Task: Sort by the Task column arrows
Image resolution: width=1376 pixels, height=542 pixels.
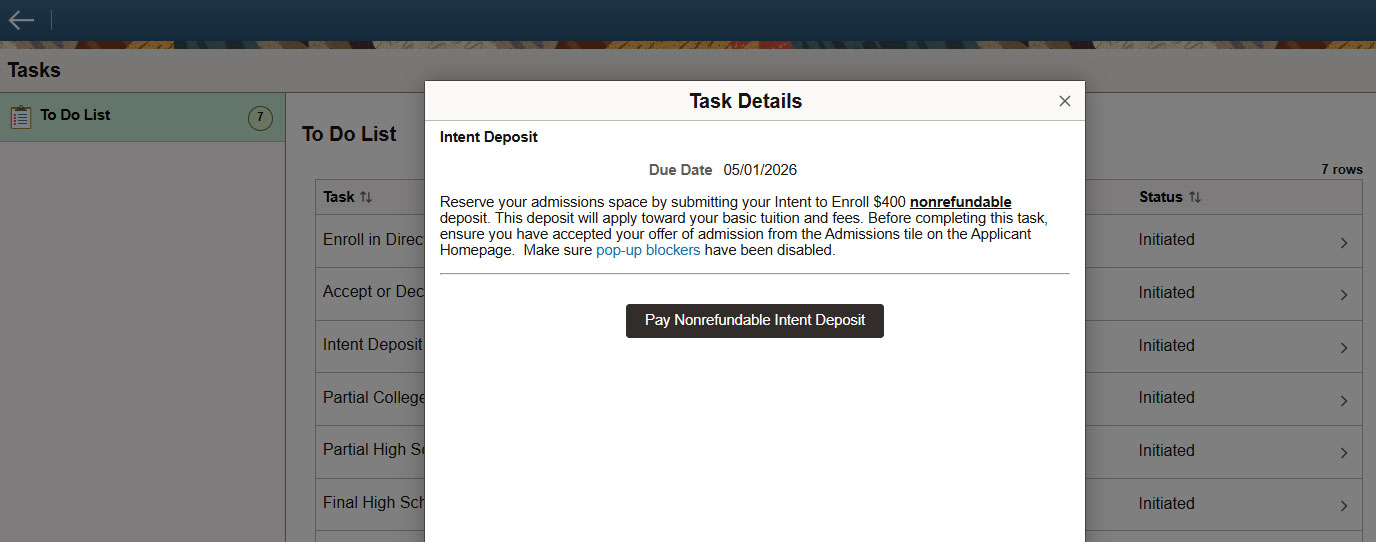Action: [x=366, y=197]
